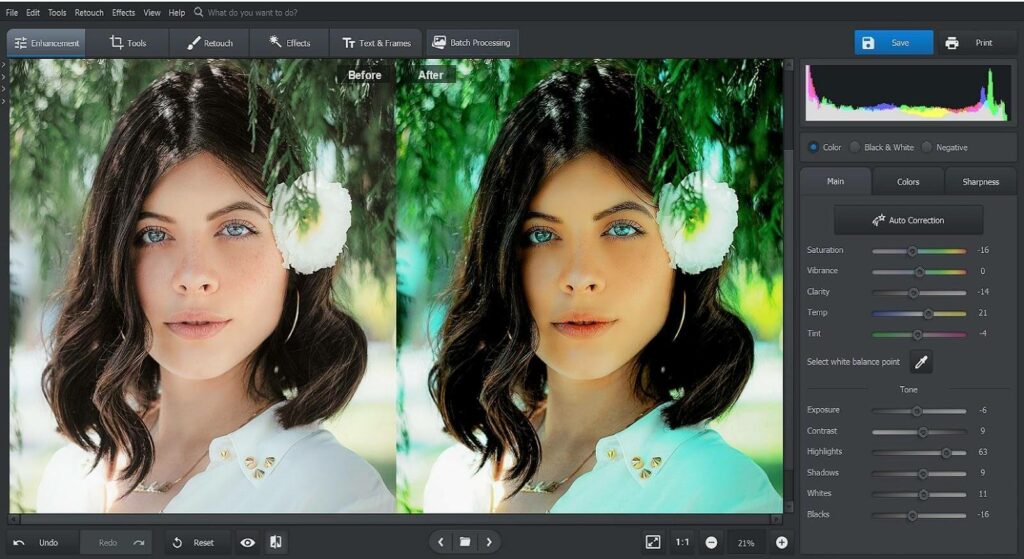Click the Clarity slider handle

coord(914,293)
